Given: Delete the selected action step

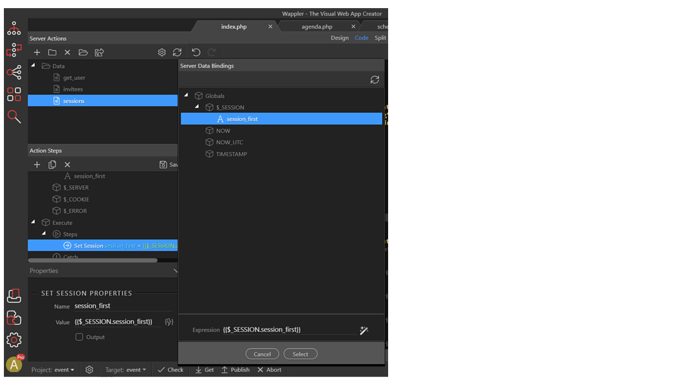Looking at the screenshot, I should (67, 165).
